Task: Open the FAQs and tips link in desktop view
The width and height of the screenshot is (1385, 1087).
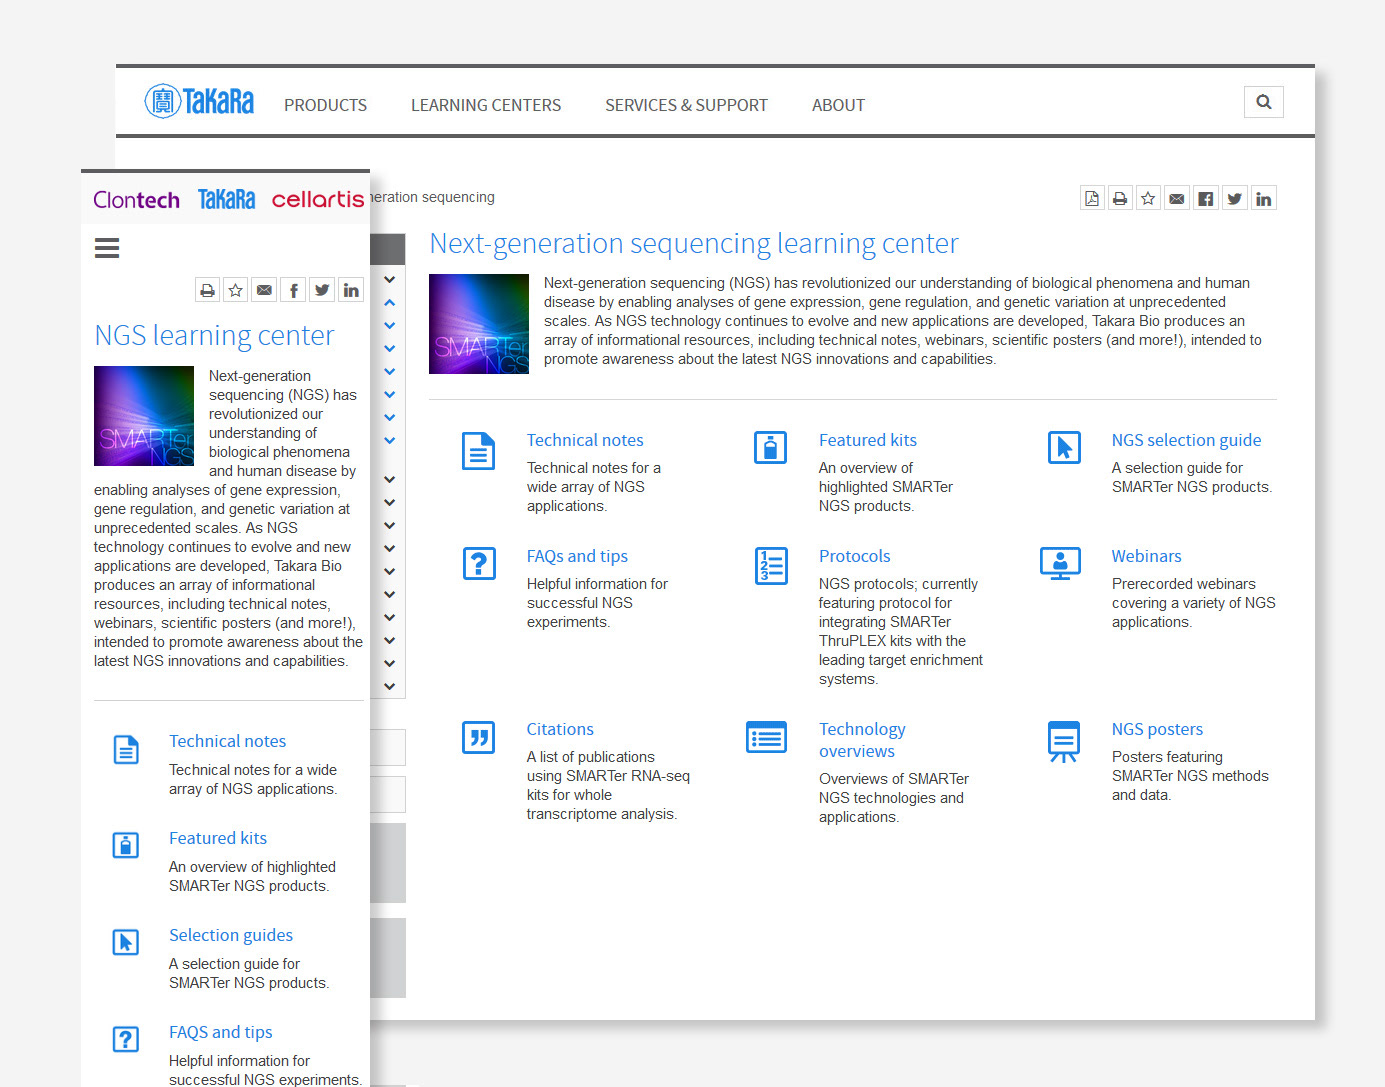Action: (x=577, y=556)
